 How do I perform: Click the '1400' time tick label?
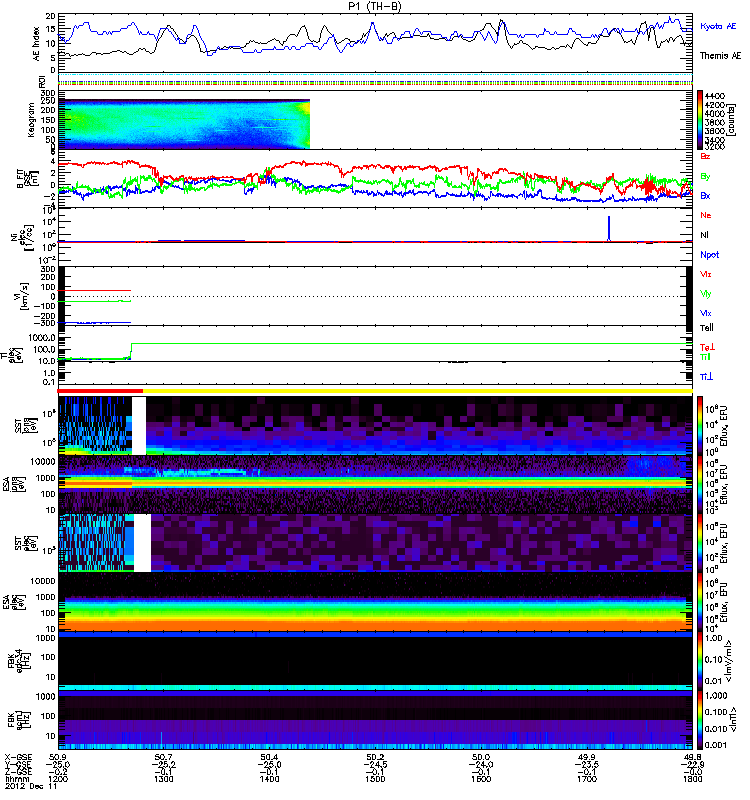click(269, 779)
